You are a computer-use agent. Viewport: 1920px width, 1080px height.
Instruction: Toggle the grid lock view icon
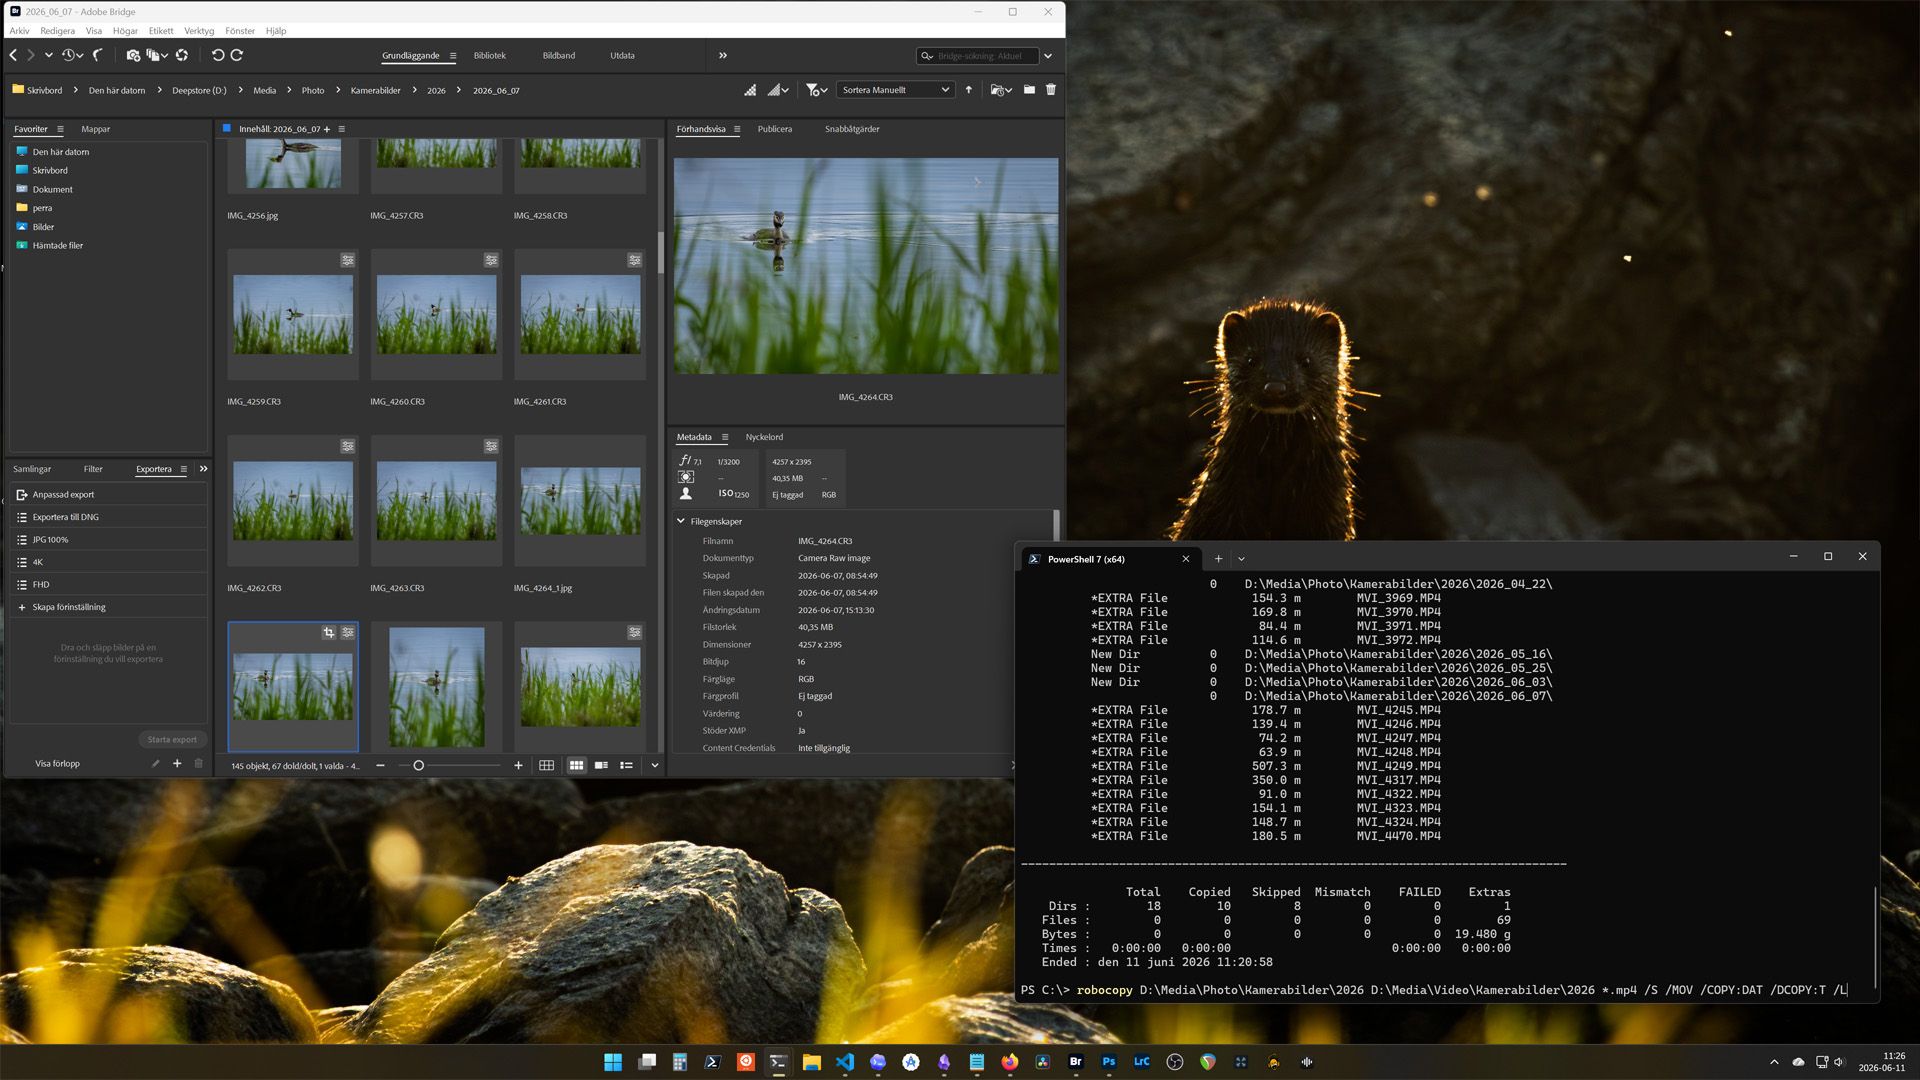point(546,766)
